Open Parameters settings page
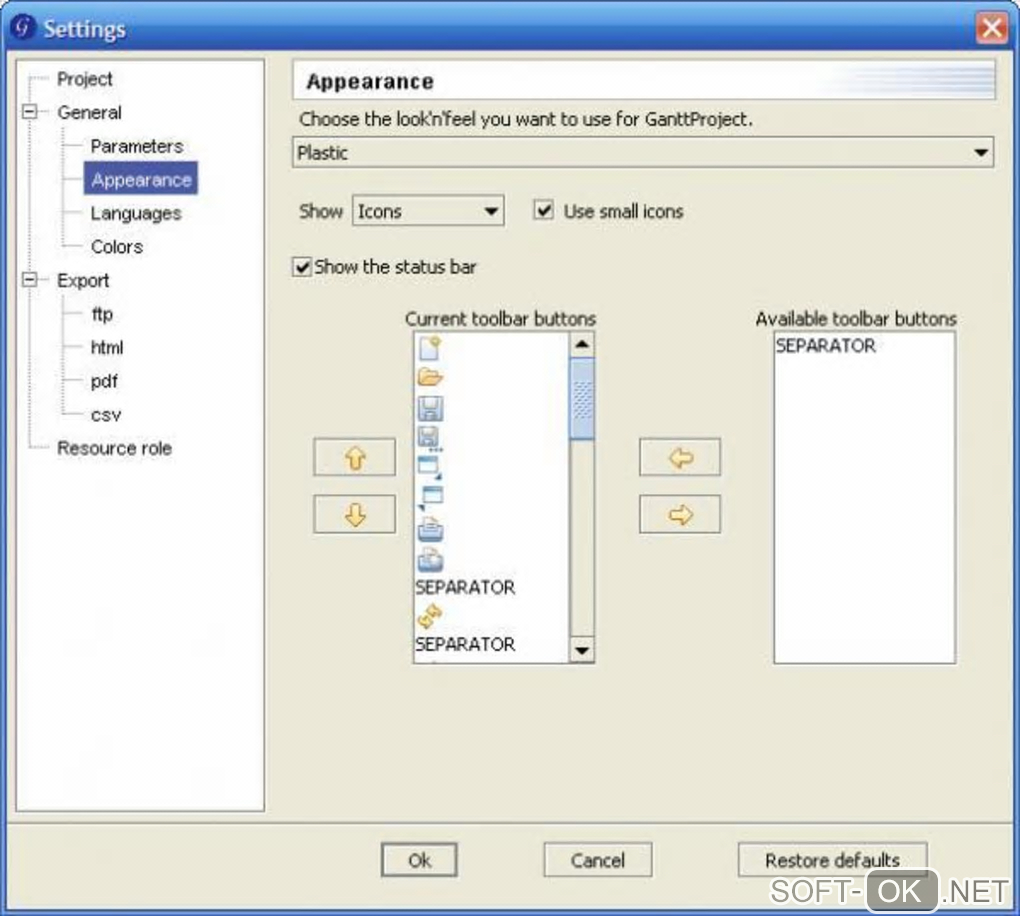1020x916 pixels. point(137,146)
